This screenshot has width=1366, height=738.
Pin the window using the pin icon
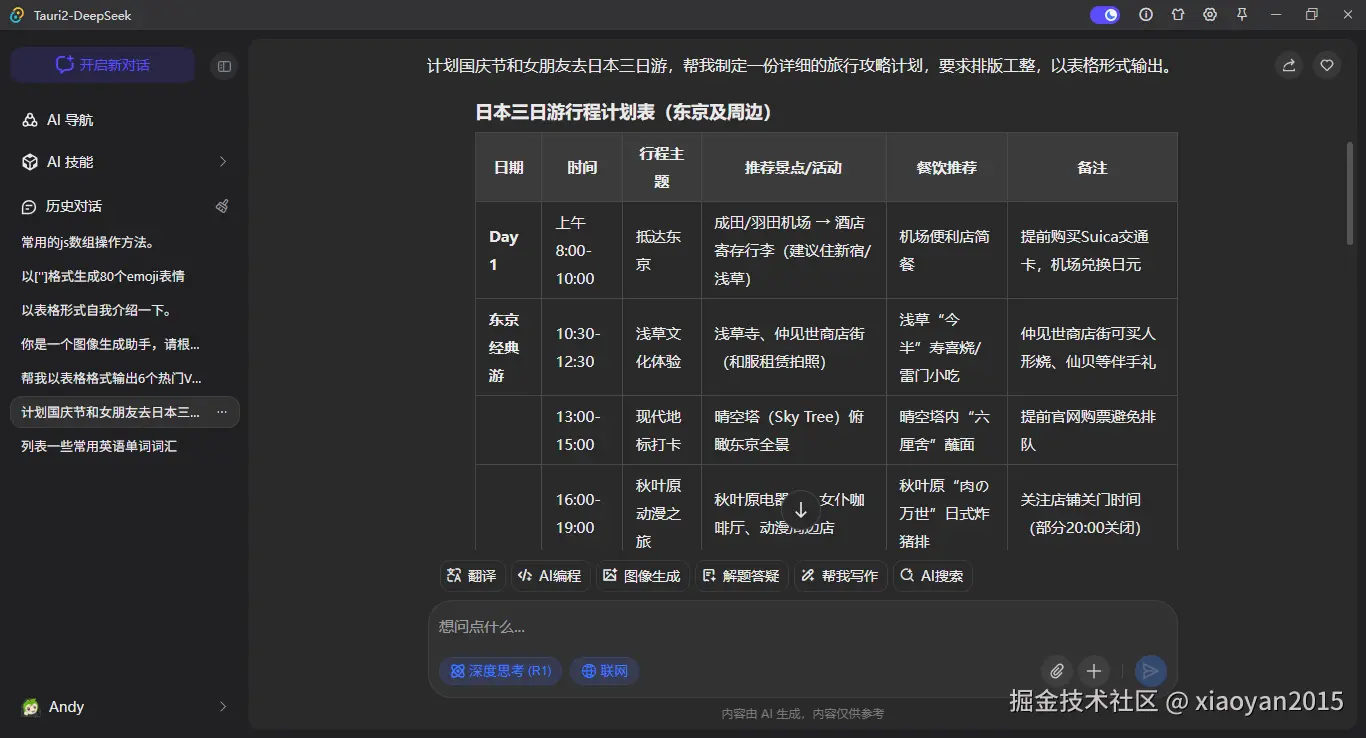pyautogui.click(x=1241, y=14)
